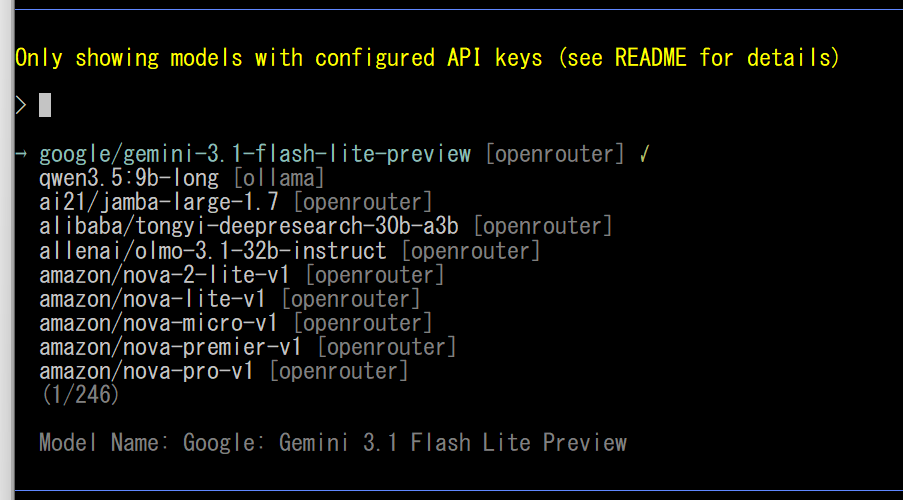This screenshot has width=903, height=500.
Task: Click the [openrouter] tag beside the Gemini entry
Action: (554, 155)
